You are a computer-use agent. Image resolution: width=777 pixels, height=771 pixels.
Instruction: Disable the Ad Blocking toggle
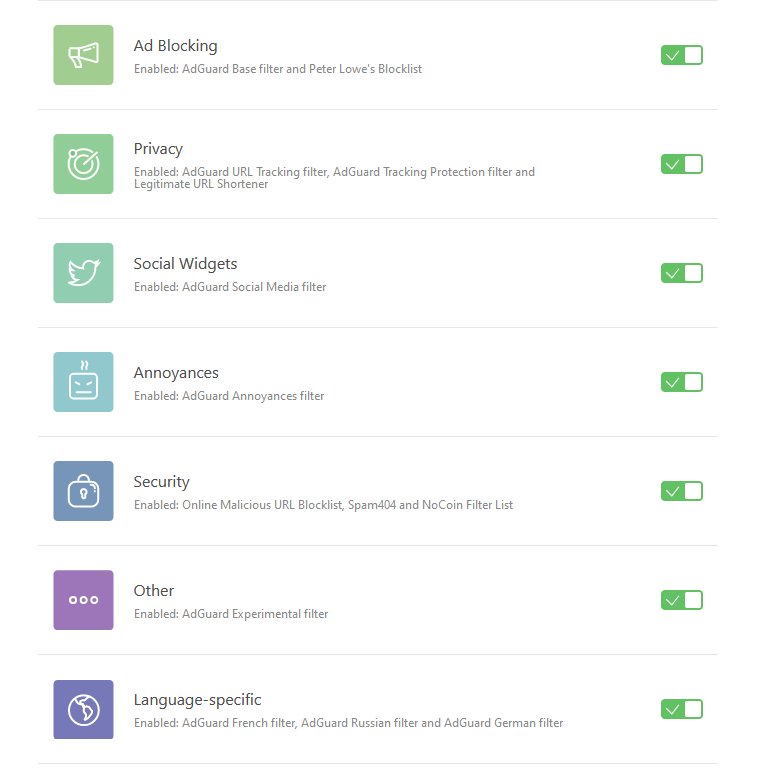pyautogui.click(x=682, y=55)
